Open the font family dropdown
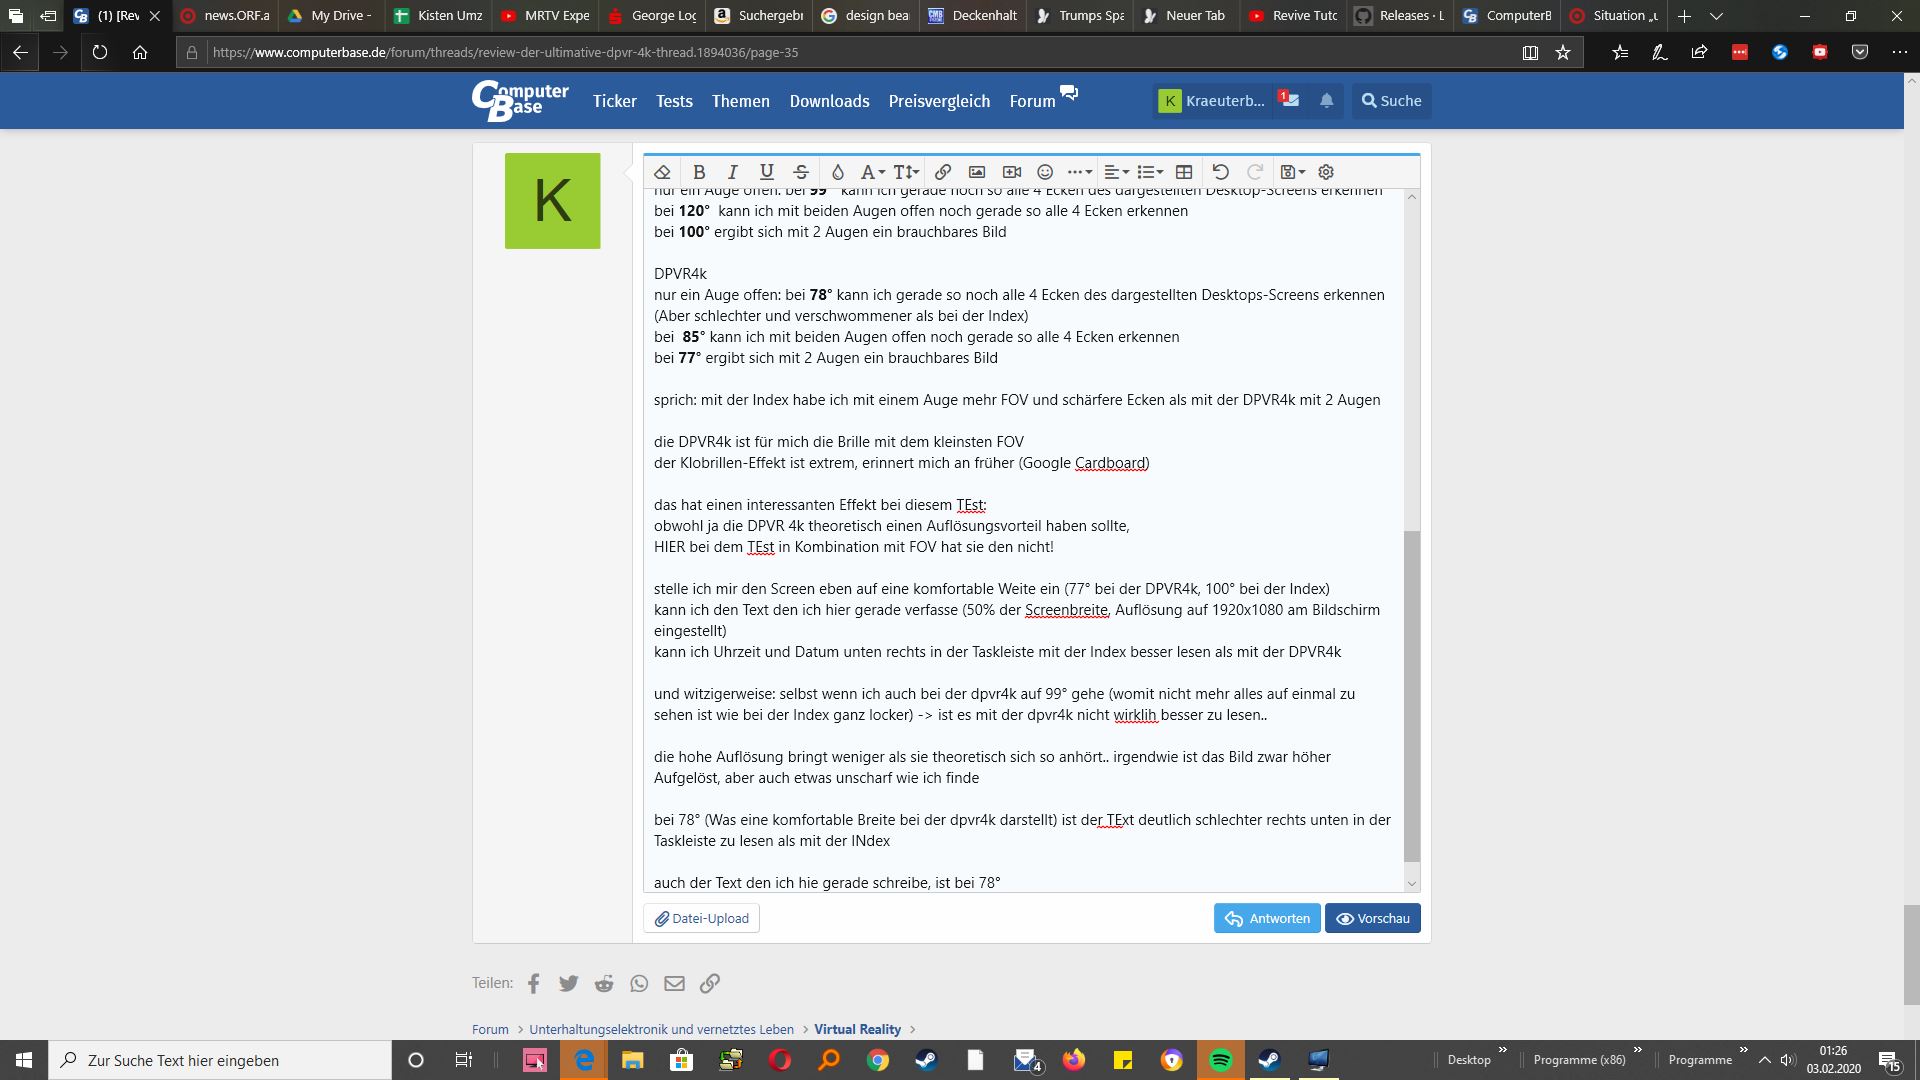The image size is (1920, 1080). click(x=872, y=172)
